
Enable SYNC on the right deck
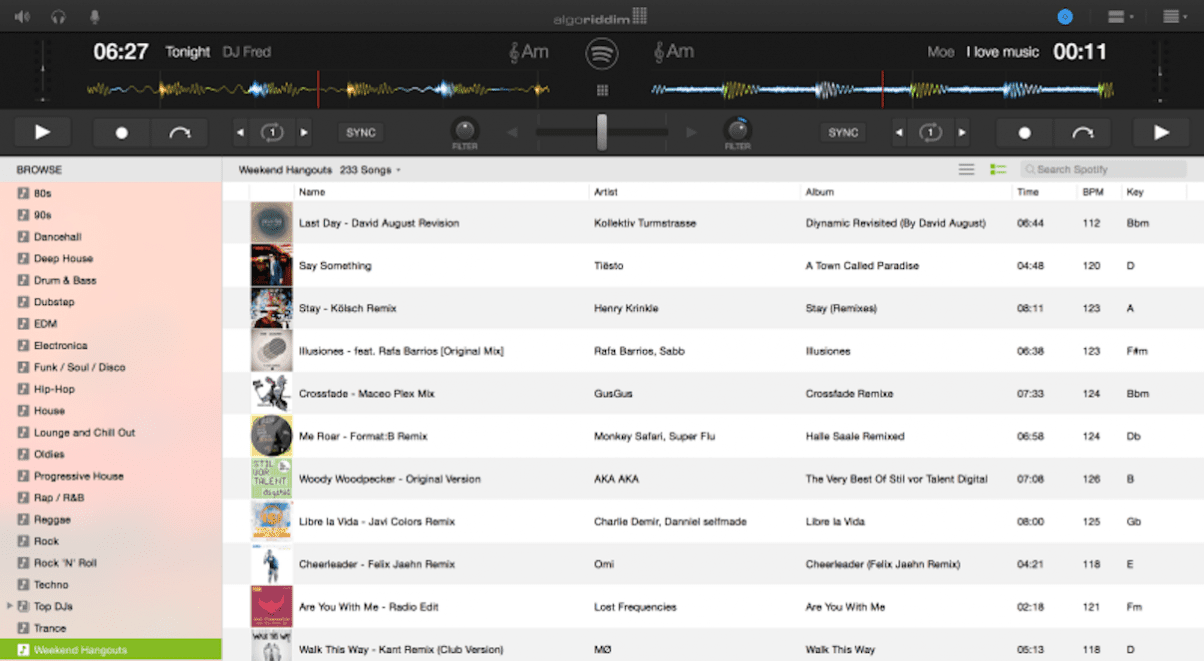(x=843, y=132)
